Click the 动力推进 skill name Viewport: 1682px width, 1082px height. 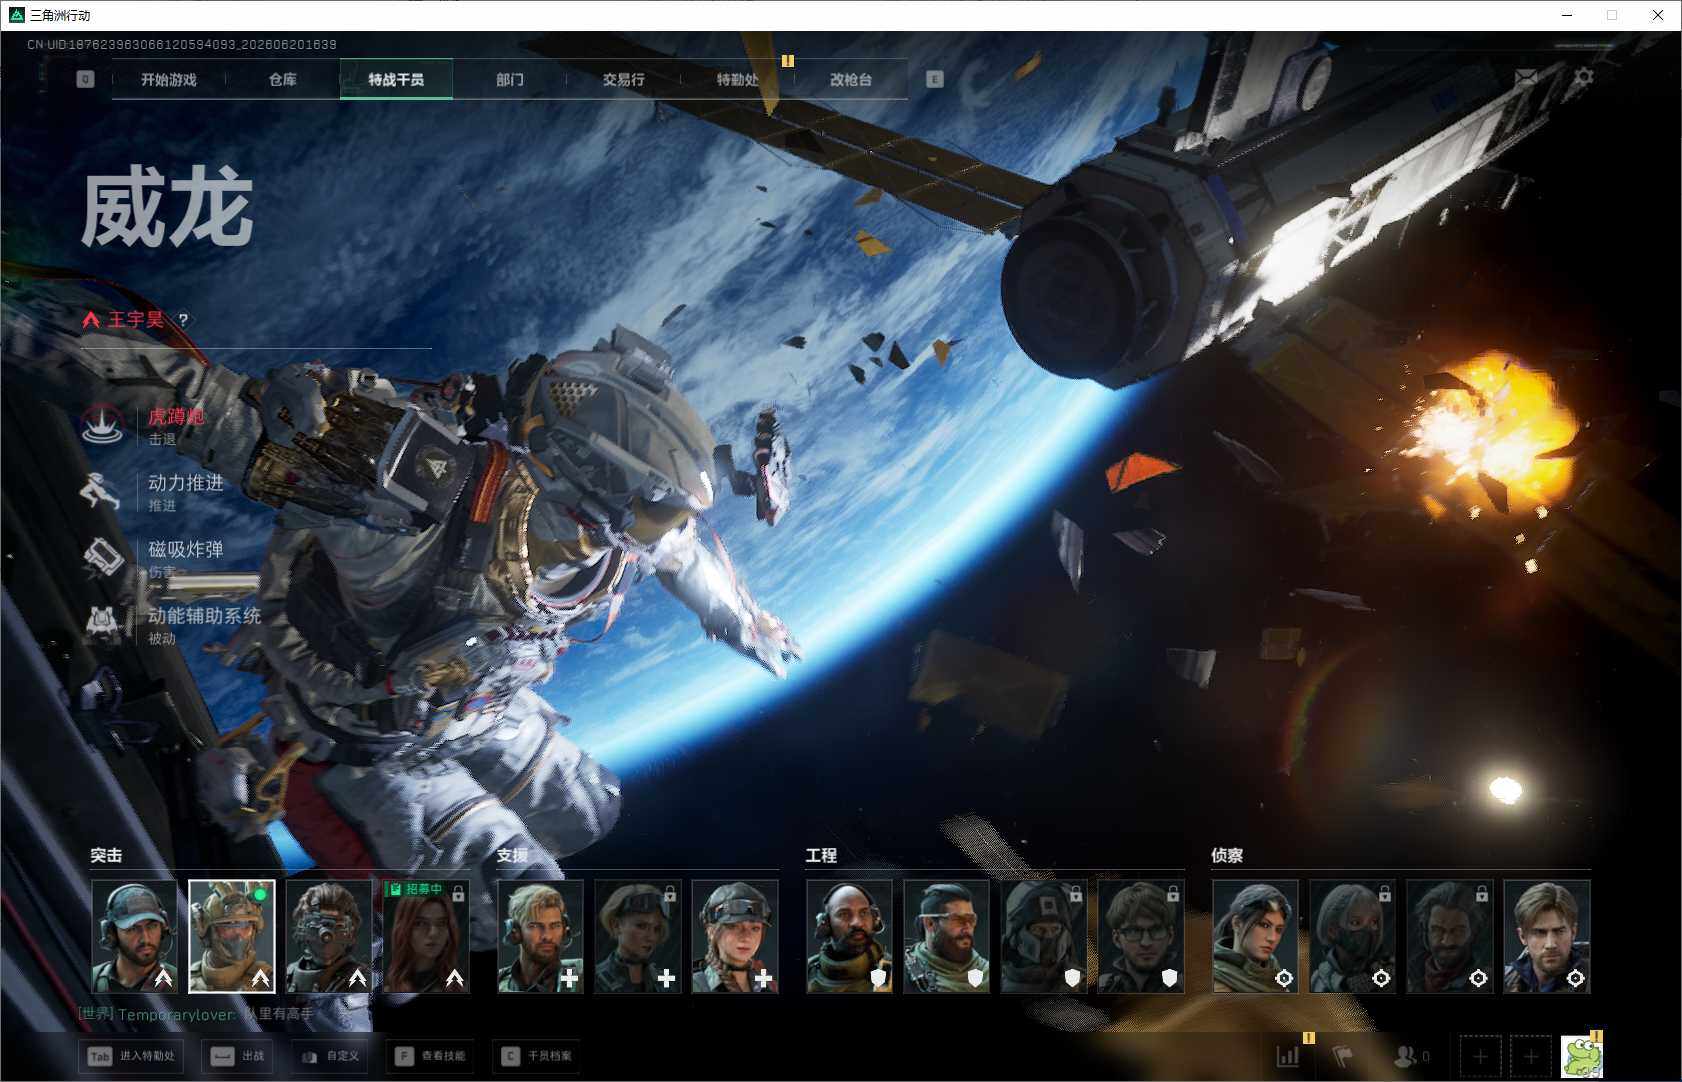tap(186, 483)
